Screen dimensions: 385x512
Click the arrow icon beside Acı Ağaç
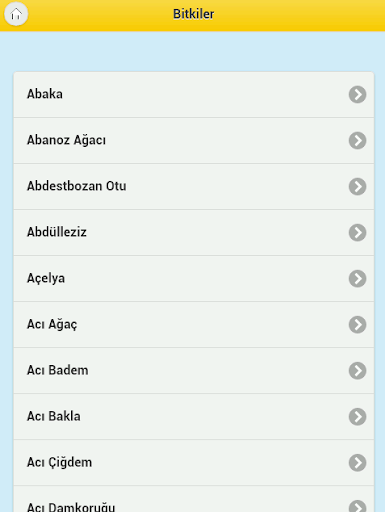click(358, 324)
